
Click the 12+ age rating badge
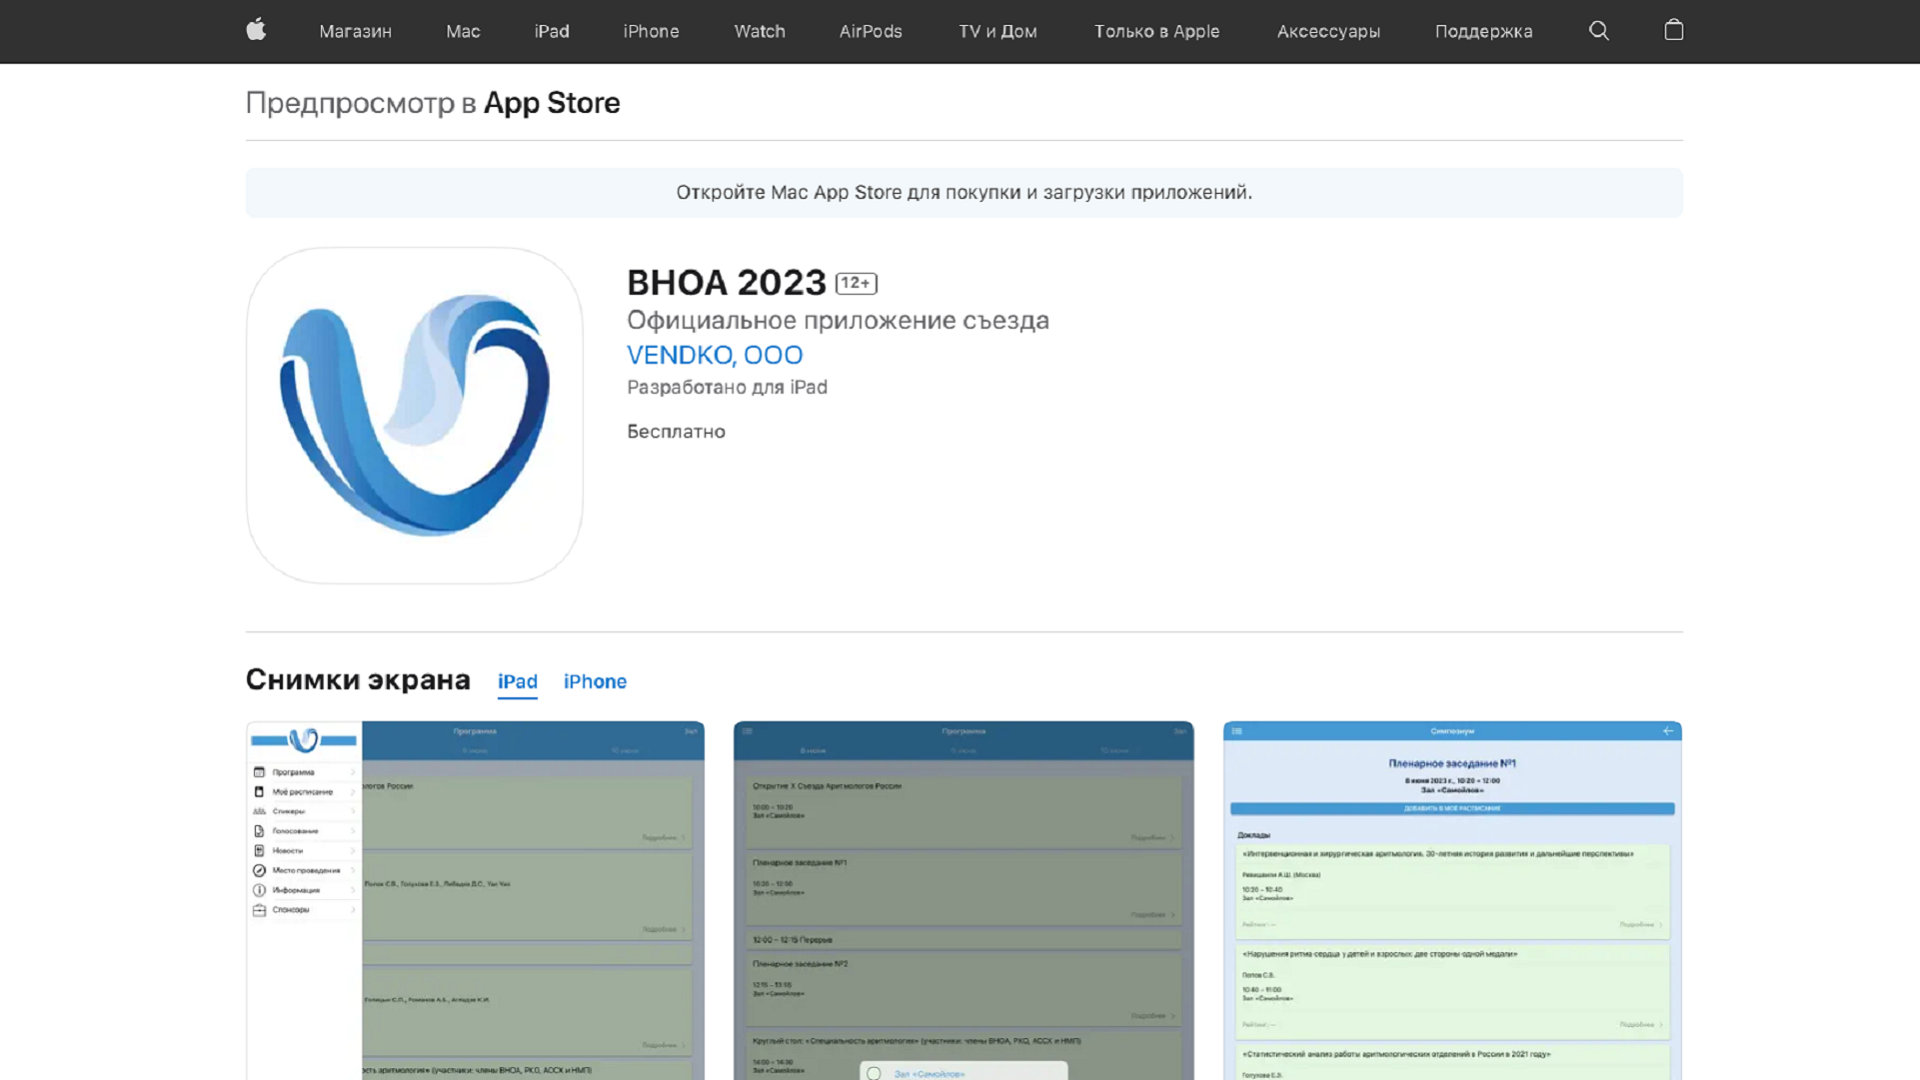(x=856, y=283)
